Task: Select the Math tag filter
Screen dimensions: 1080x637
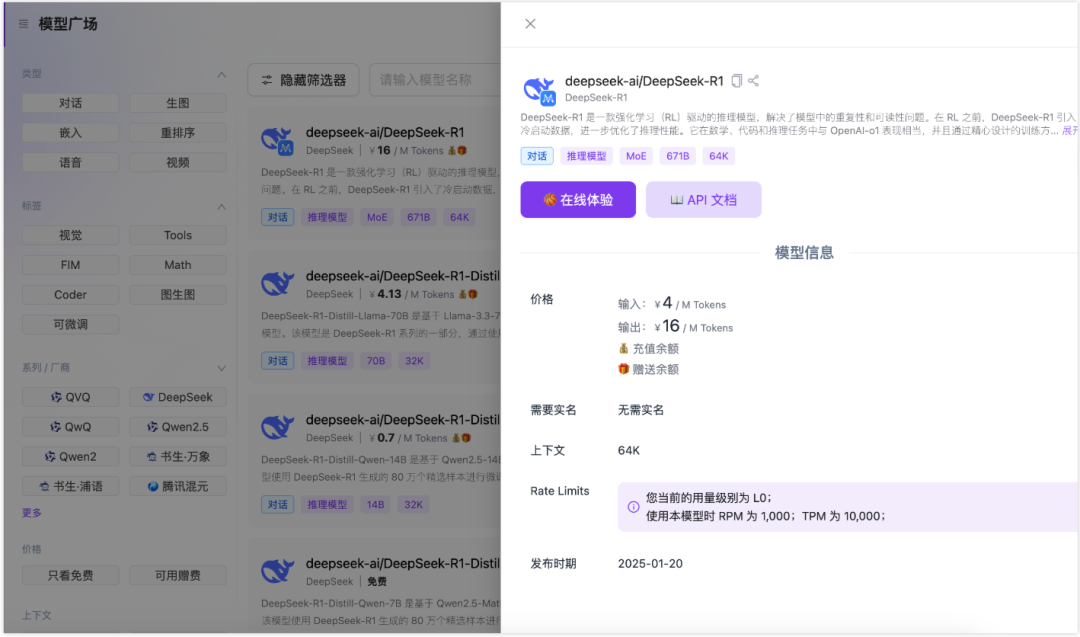Action: pyautogui.click(x=178, y=265)
